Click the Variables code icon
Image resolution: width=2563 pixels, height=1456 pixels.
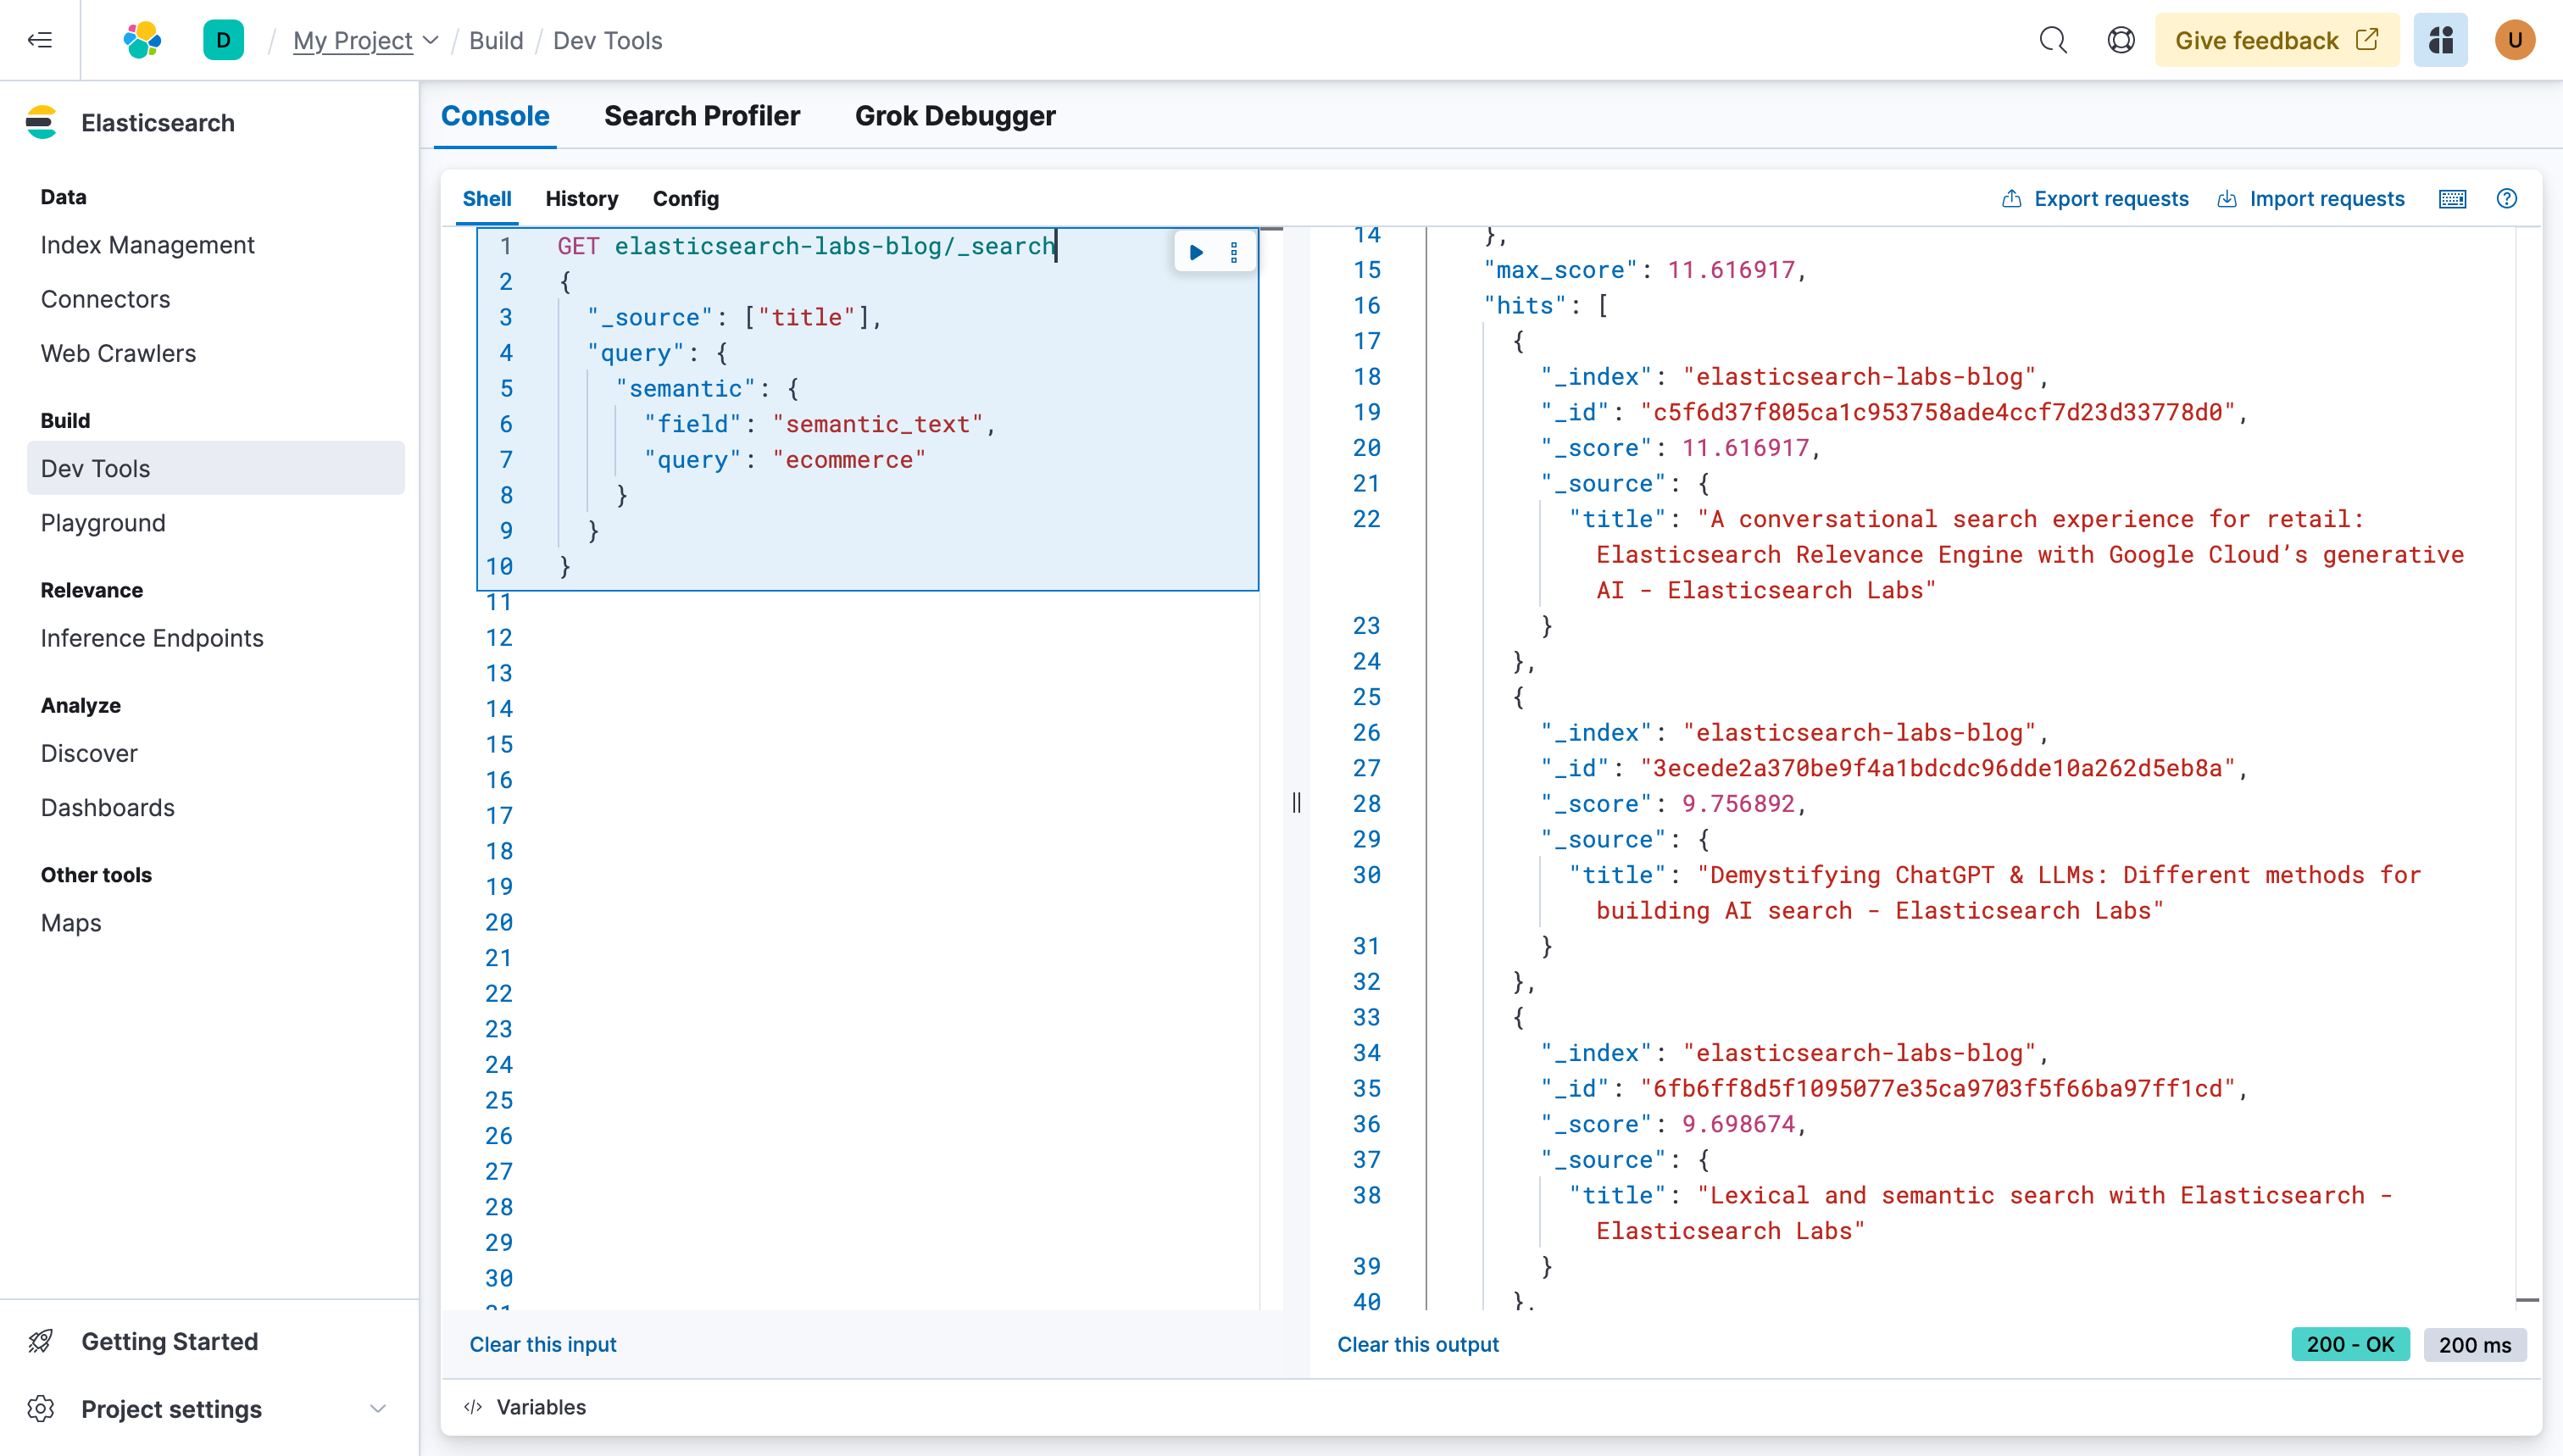[473, 1407]
